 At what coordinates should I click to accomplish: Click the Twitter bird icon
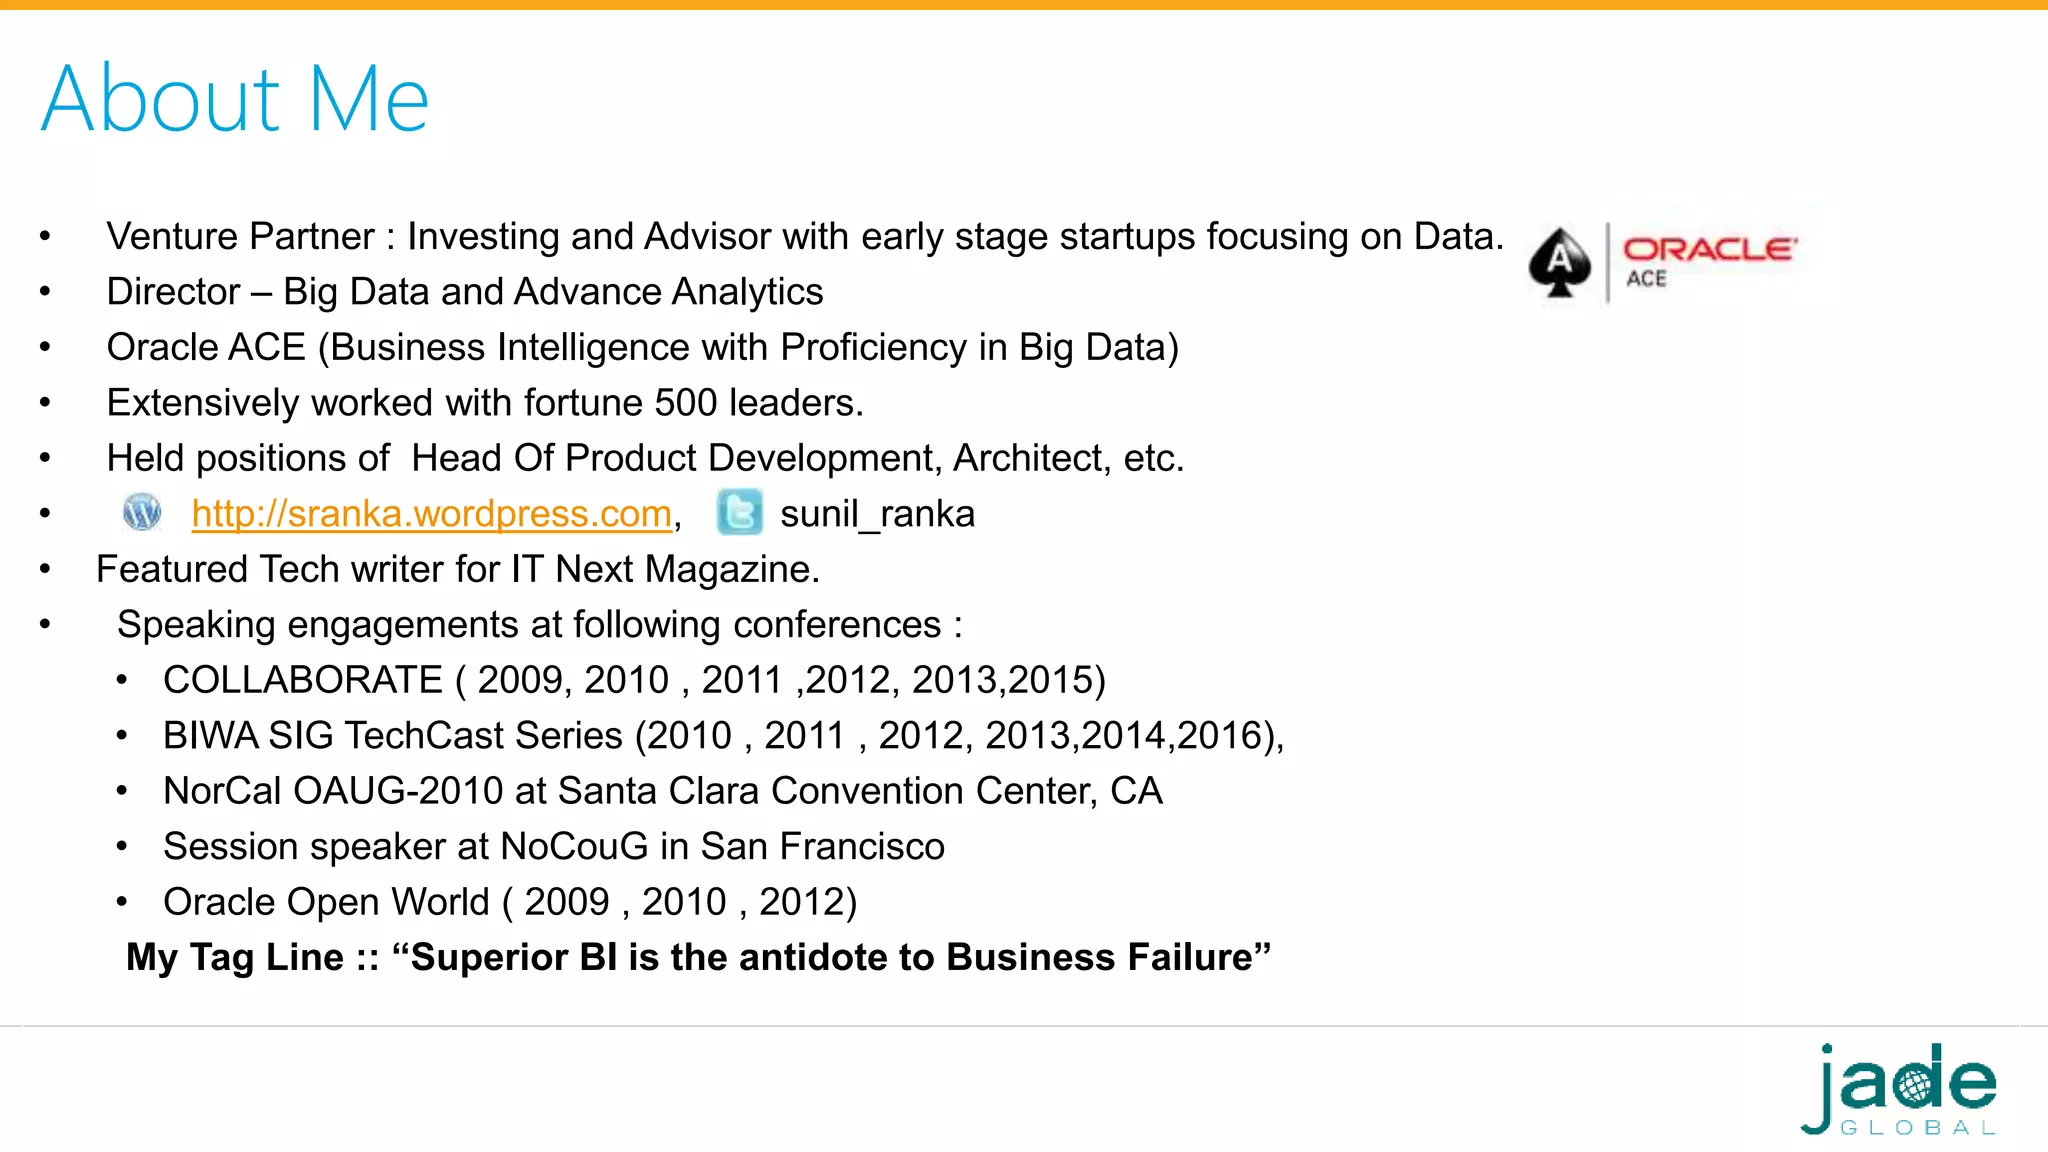(740, 512)
